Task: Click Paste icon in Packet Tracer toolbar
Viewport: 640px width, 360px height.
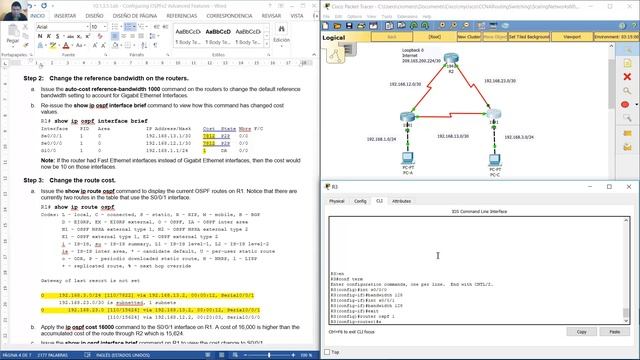Action: (x=401, y=26)
